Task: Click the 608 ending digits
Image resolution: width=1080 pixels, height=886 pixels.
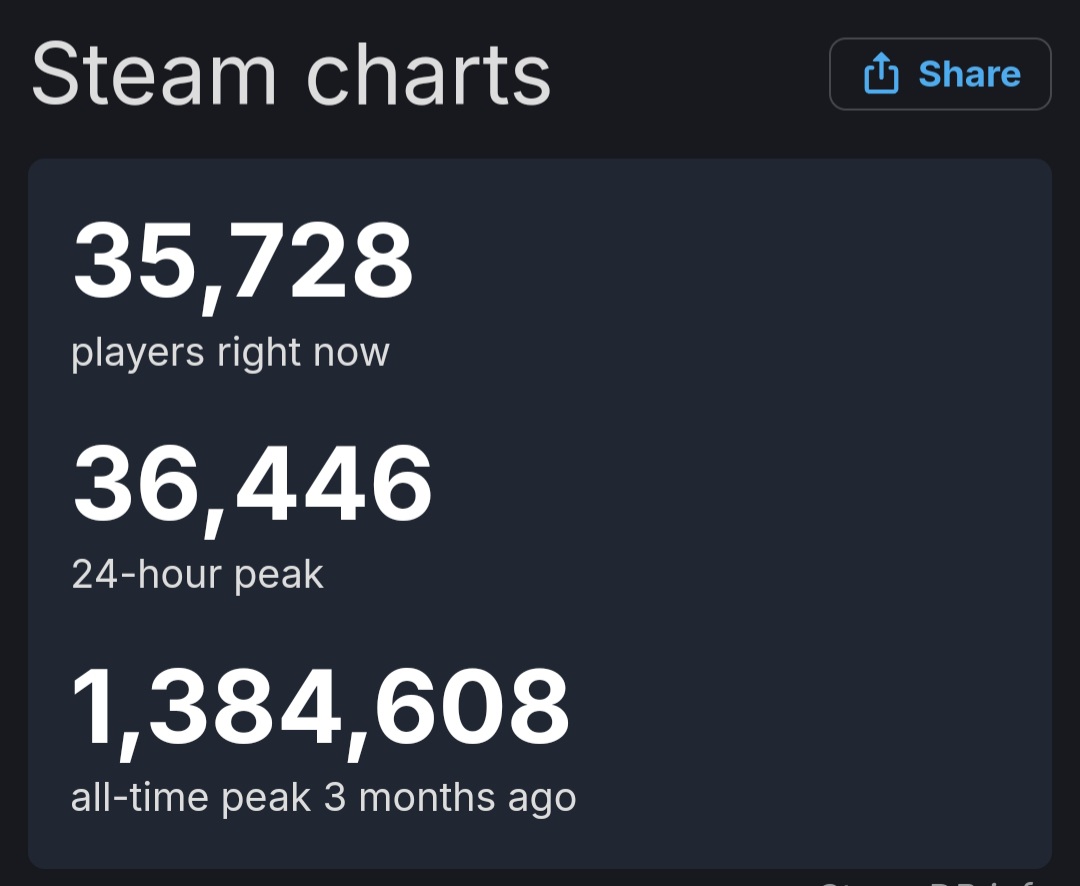Action: (471, 706)
